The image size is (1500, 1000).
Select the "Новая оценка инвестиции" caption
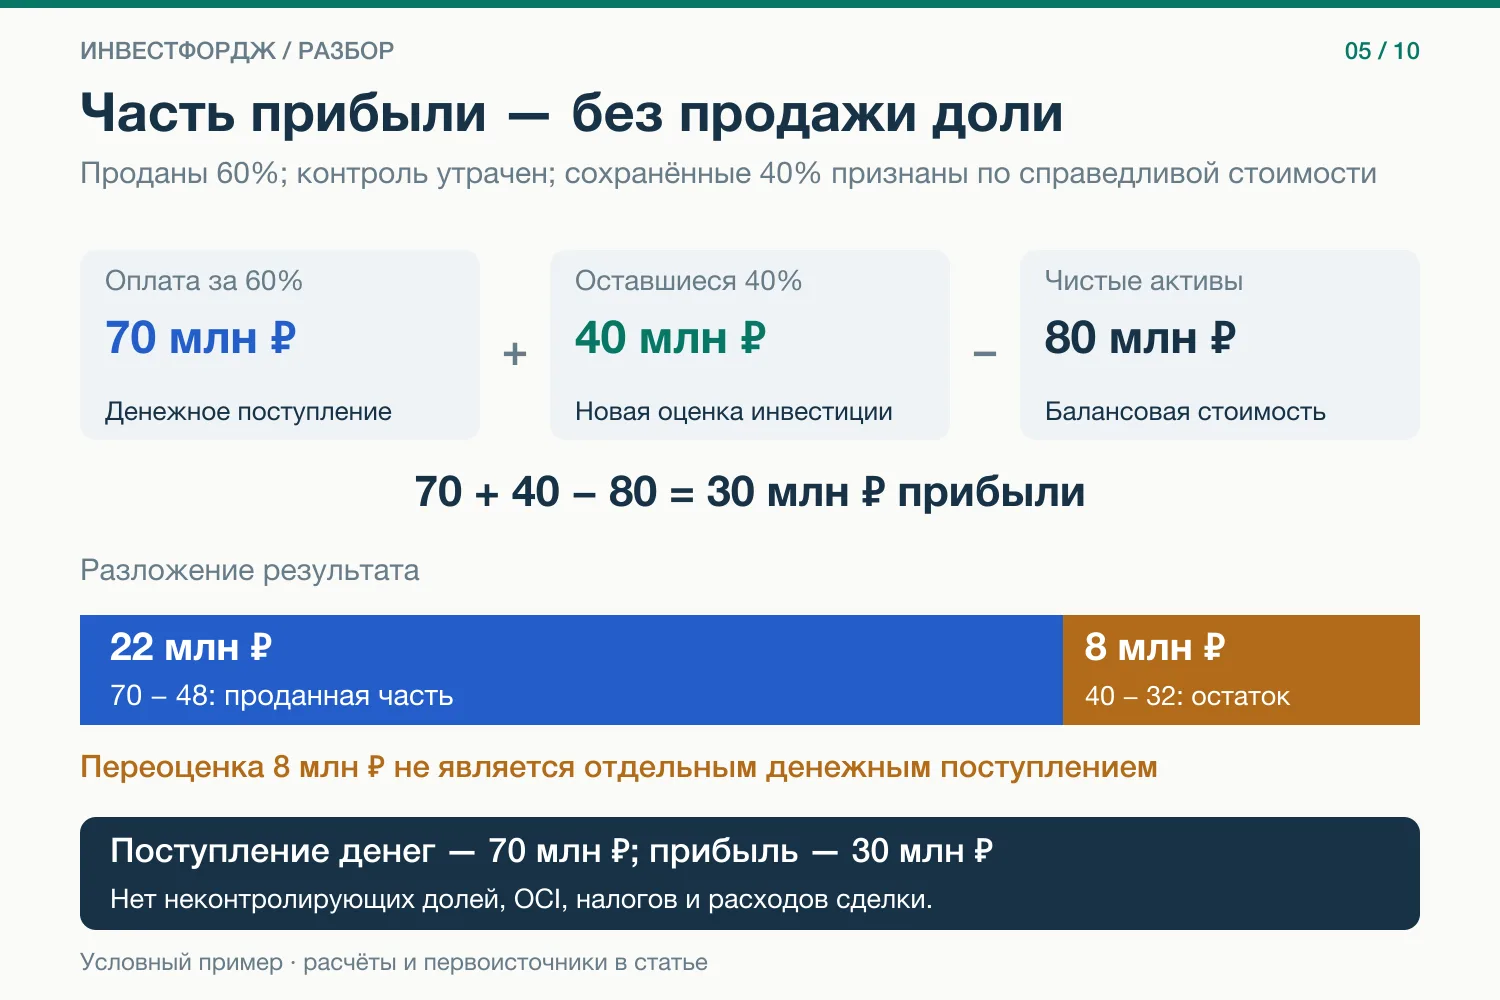[x=734, y=412]
